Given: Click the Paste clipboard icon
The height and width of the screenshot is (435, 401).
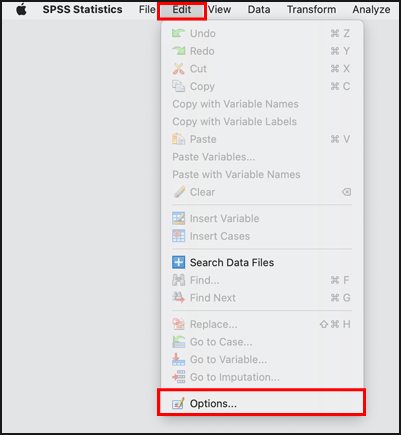Looking at the screenshot, I should pyautogui.click(x=178, y=139).
